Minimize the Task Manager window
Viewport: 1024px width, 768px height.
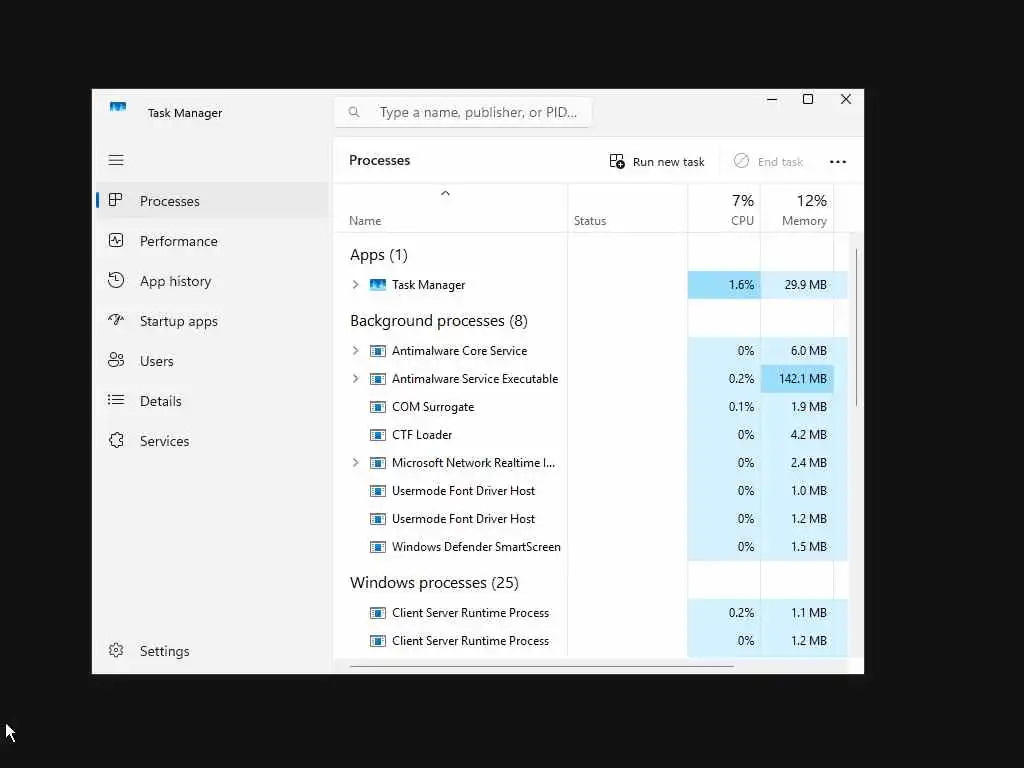coord(772,99)
